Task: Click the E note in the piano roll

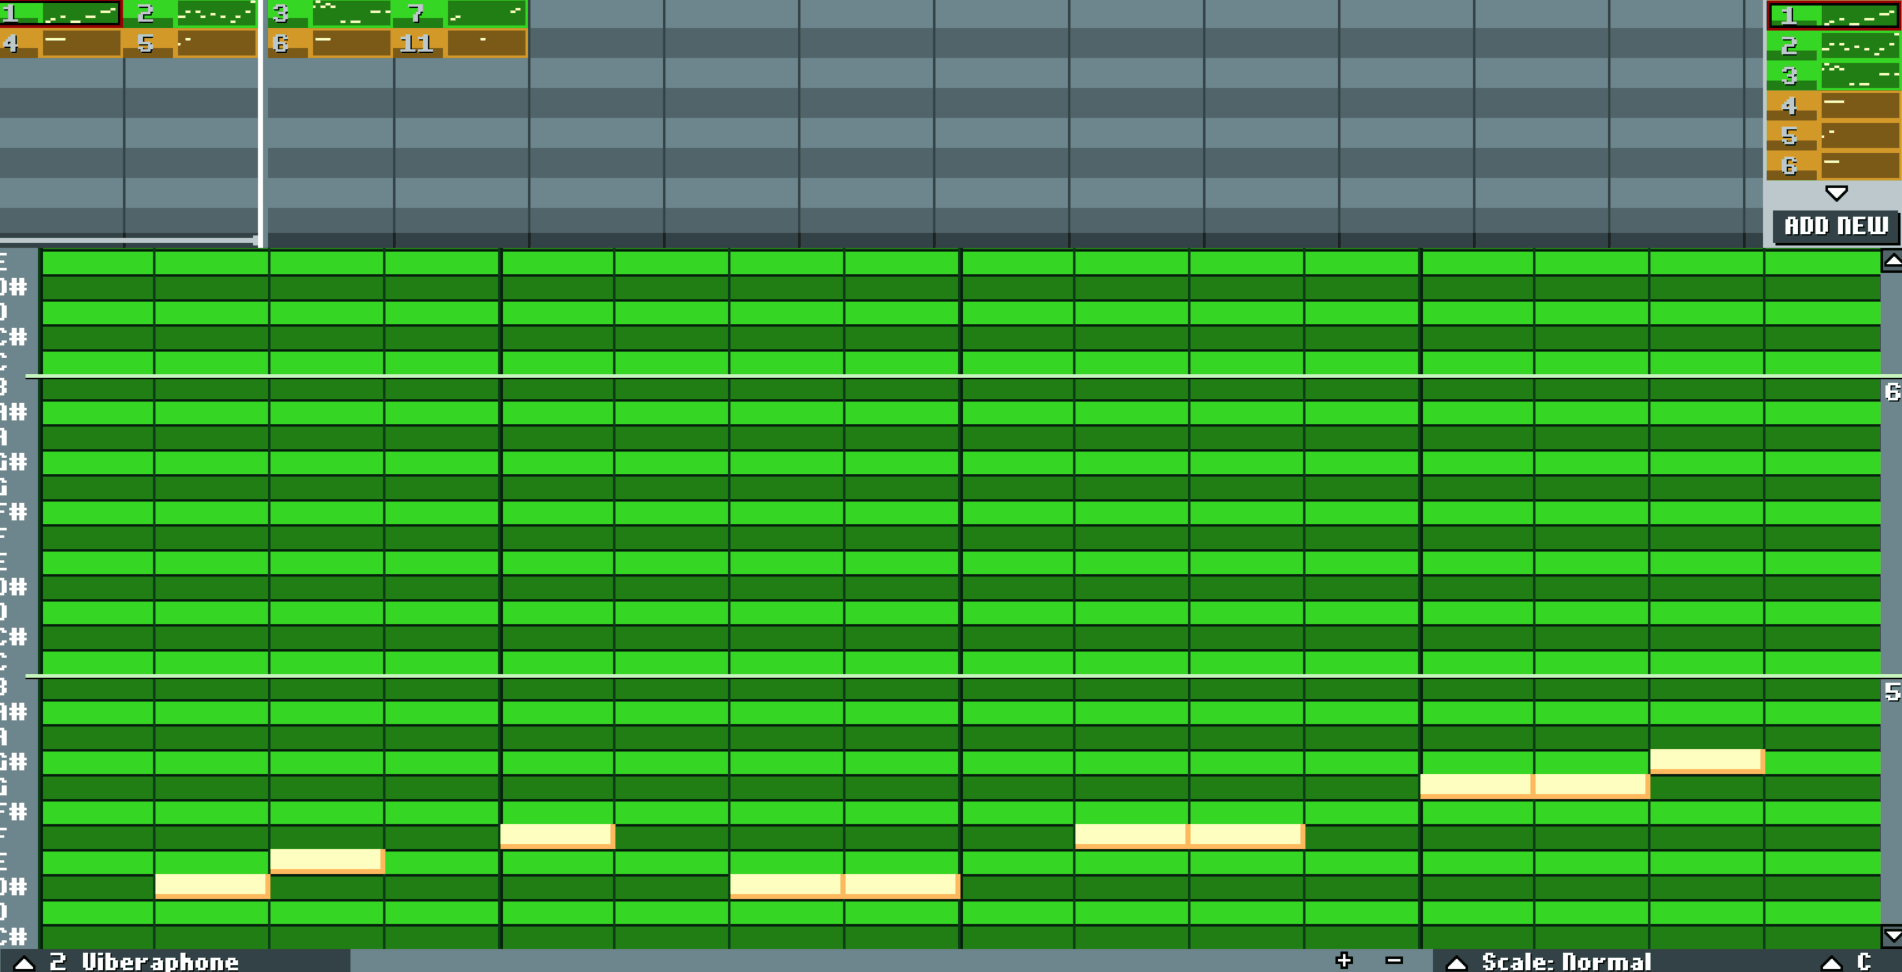Action: 327,861
